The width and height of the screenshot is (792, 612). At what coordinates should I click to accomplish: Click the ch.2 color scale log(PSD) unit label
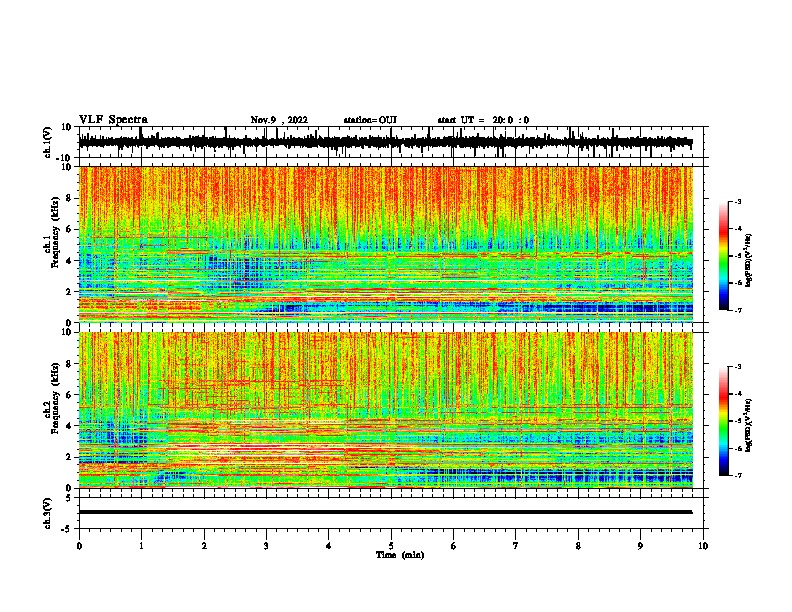(749, 425)
